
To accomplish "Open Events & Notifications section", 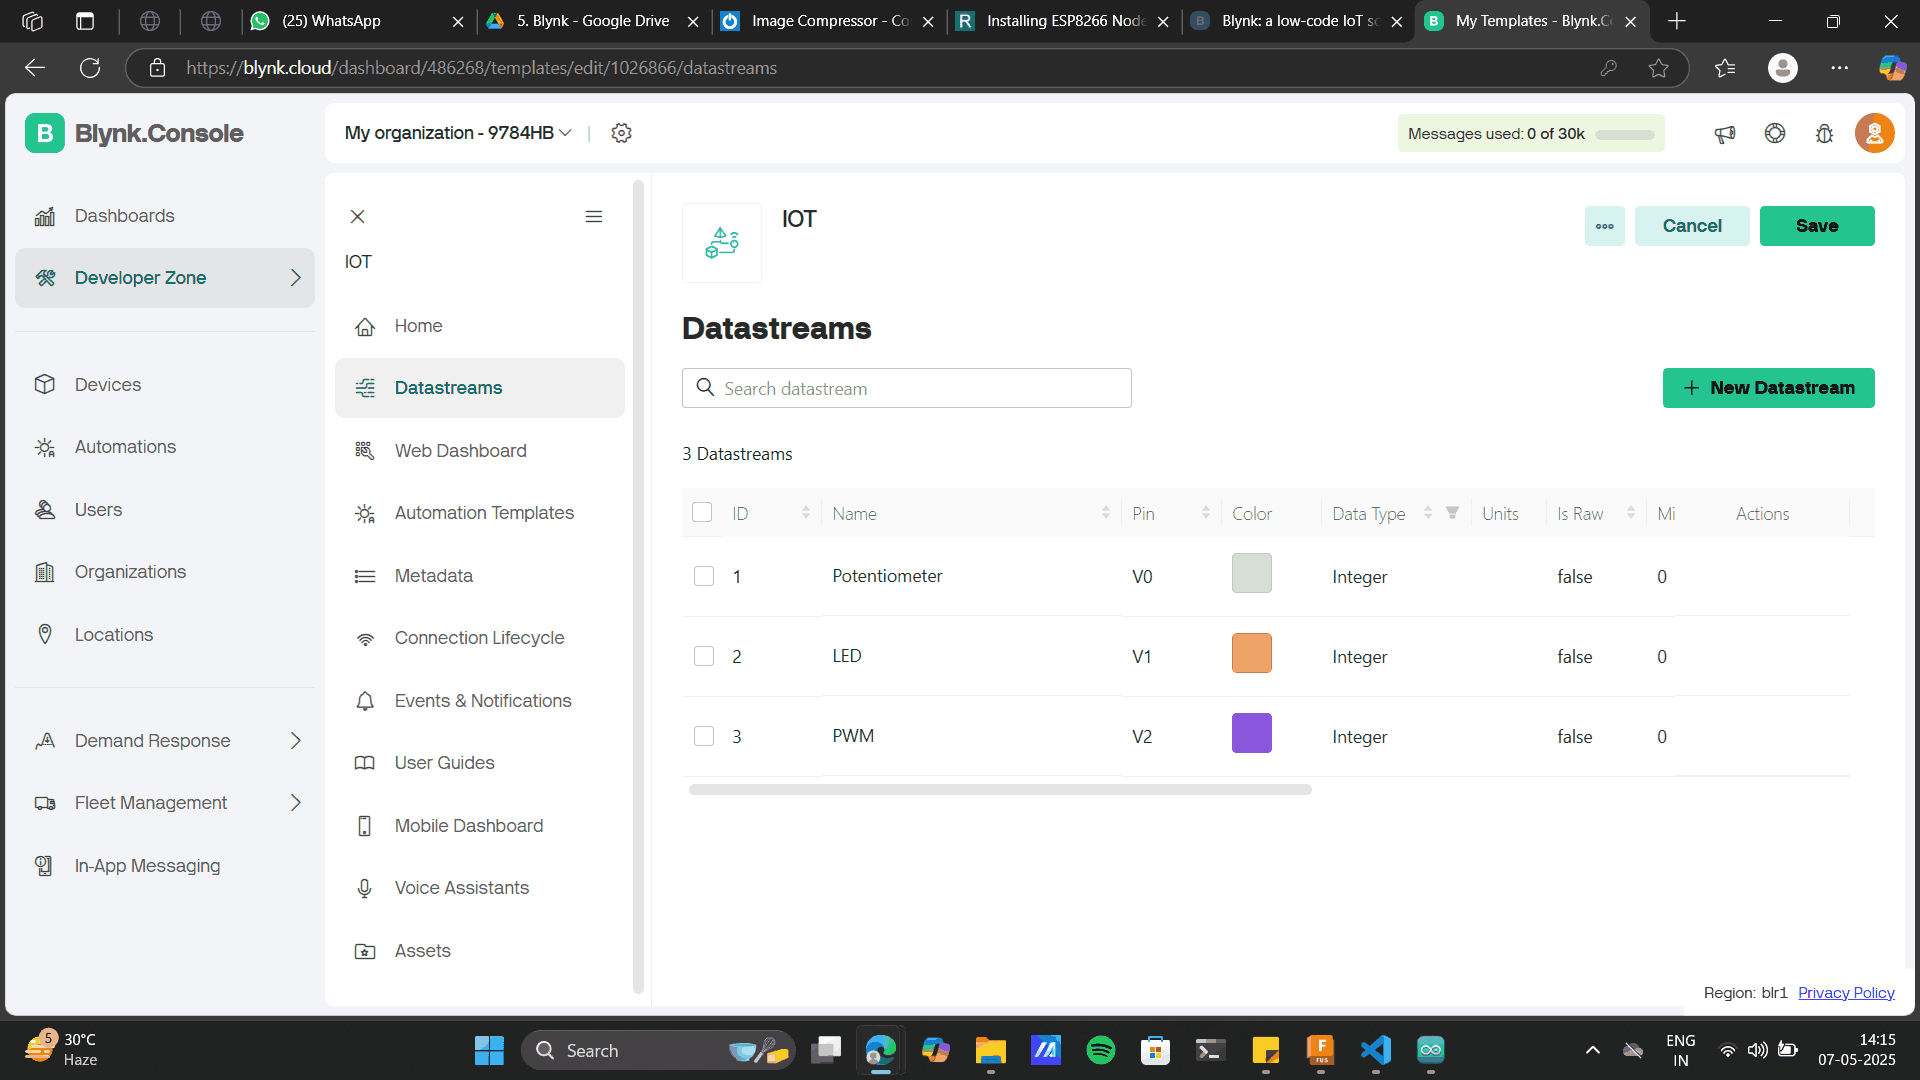I will (x=480, y=701).
